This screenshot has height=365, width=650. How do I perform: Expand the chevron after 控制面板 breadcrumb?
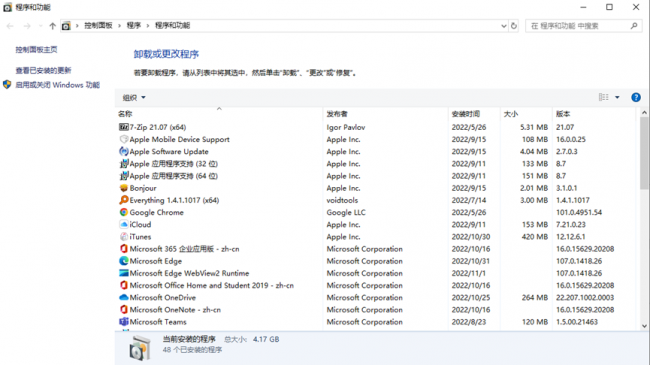(119, 26)
